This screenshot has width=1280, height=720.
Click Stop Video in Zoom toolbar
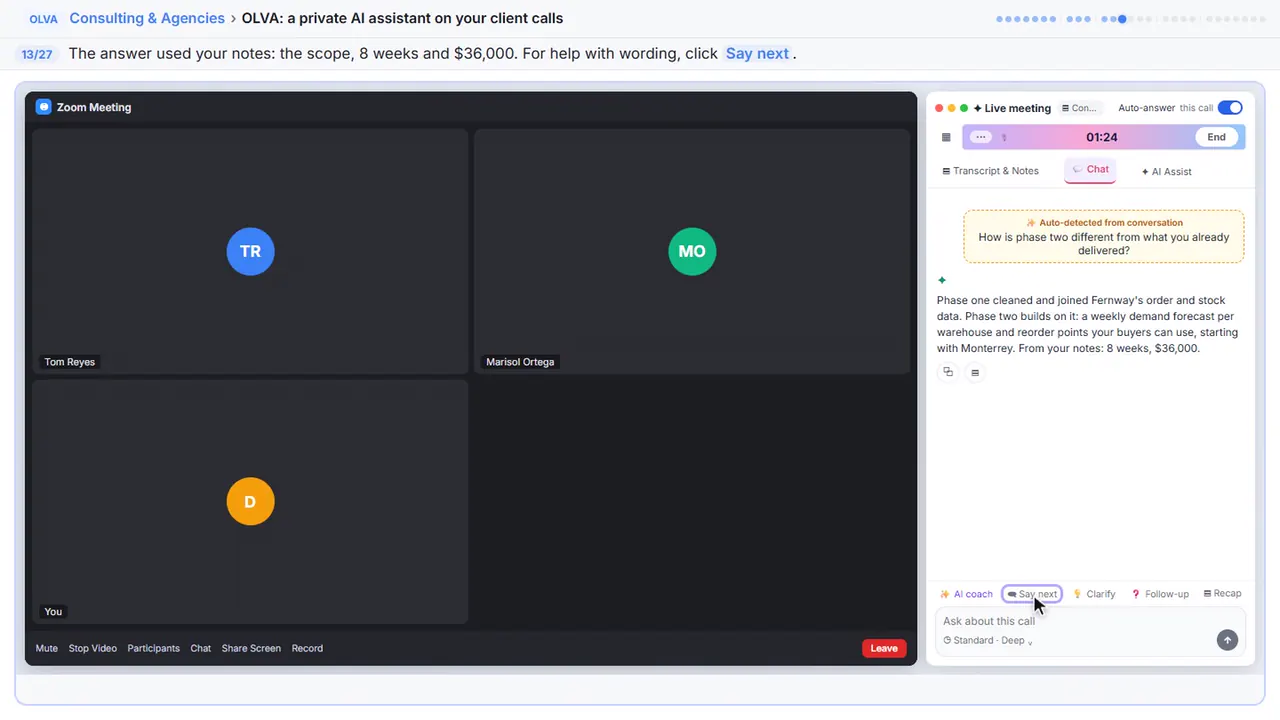click(x=93, y=648)
